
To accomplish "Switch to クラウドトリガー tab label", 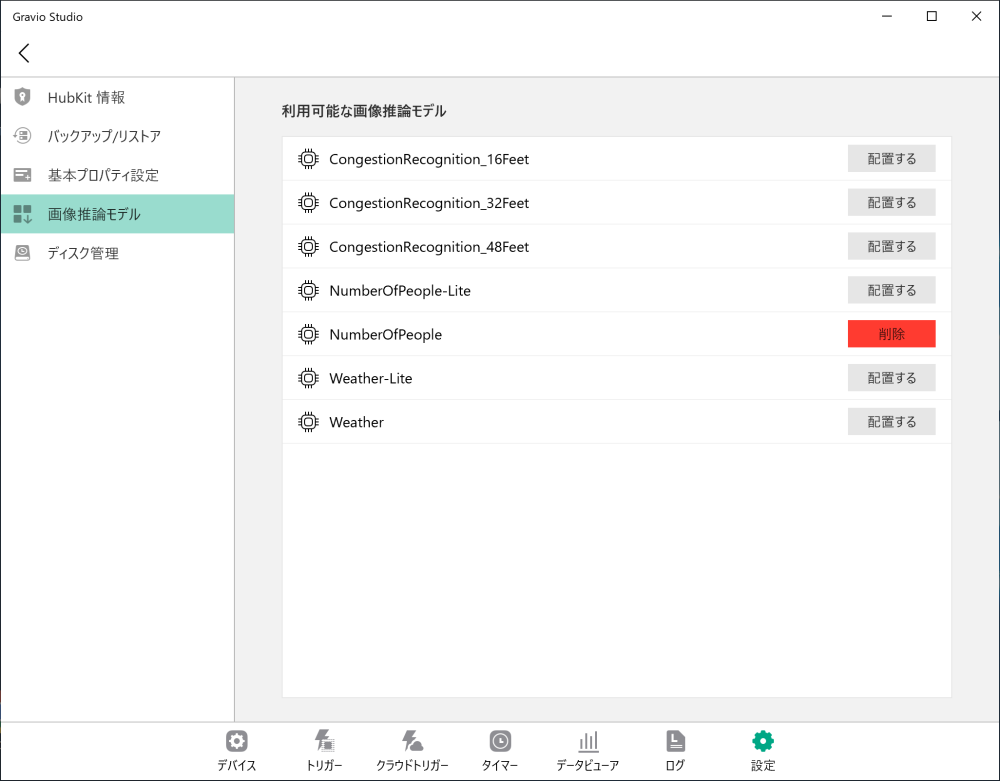I will [412, 765].
